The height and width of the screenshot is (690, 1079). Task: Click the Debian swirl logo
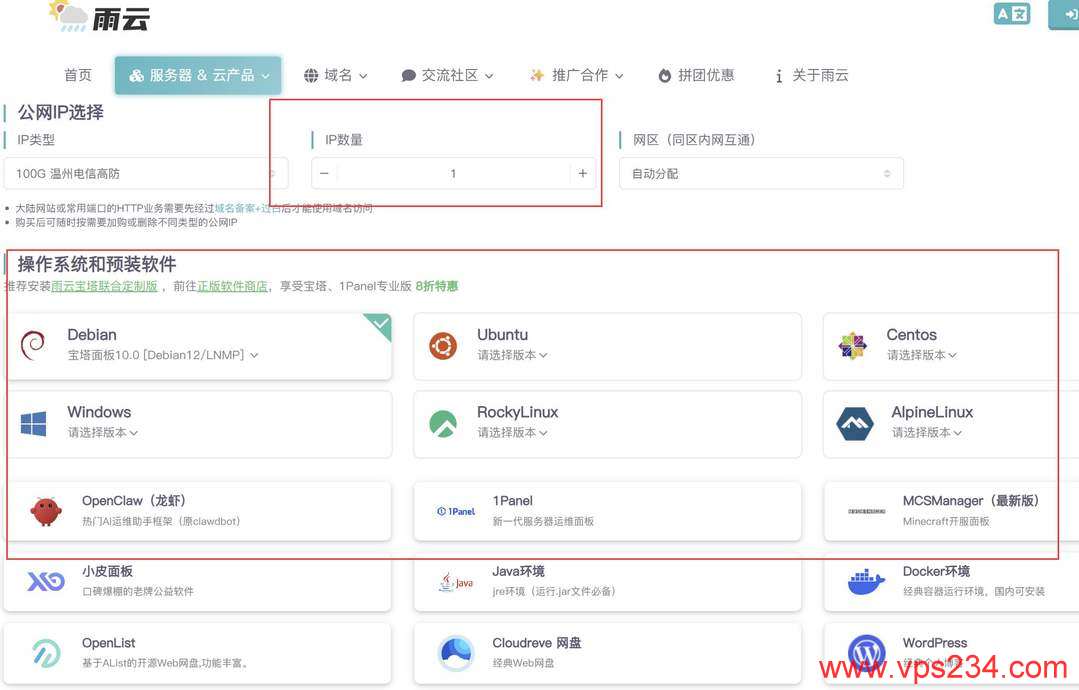(33, 345)
